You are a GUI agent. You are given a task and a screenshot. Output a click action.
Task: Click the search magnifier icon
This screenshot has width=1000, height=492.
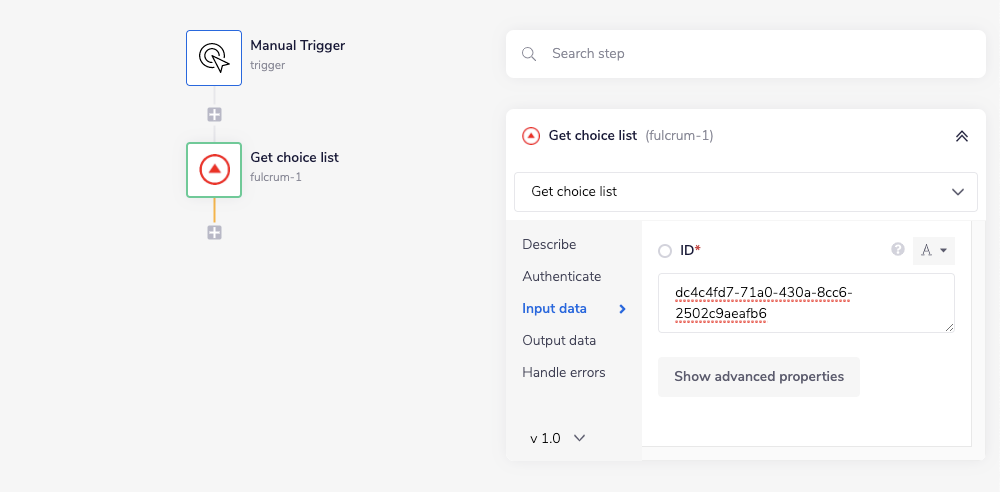click(x=530, y=54)
